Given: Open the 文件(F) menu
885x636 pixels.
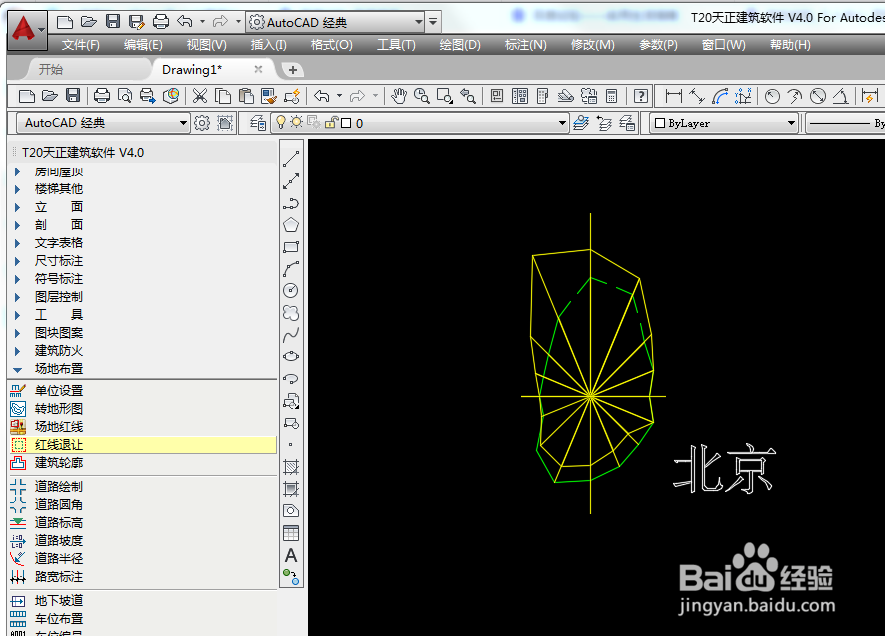Looking at the screenshot, I should (x=80, y=45).
